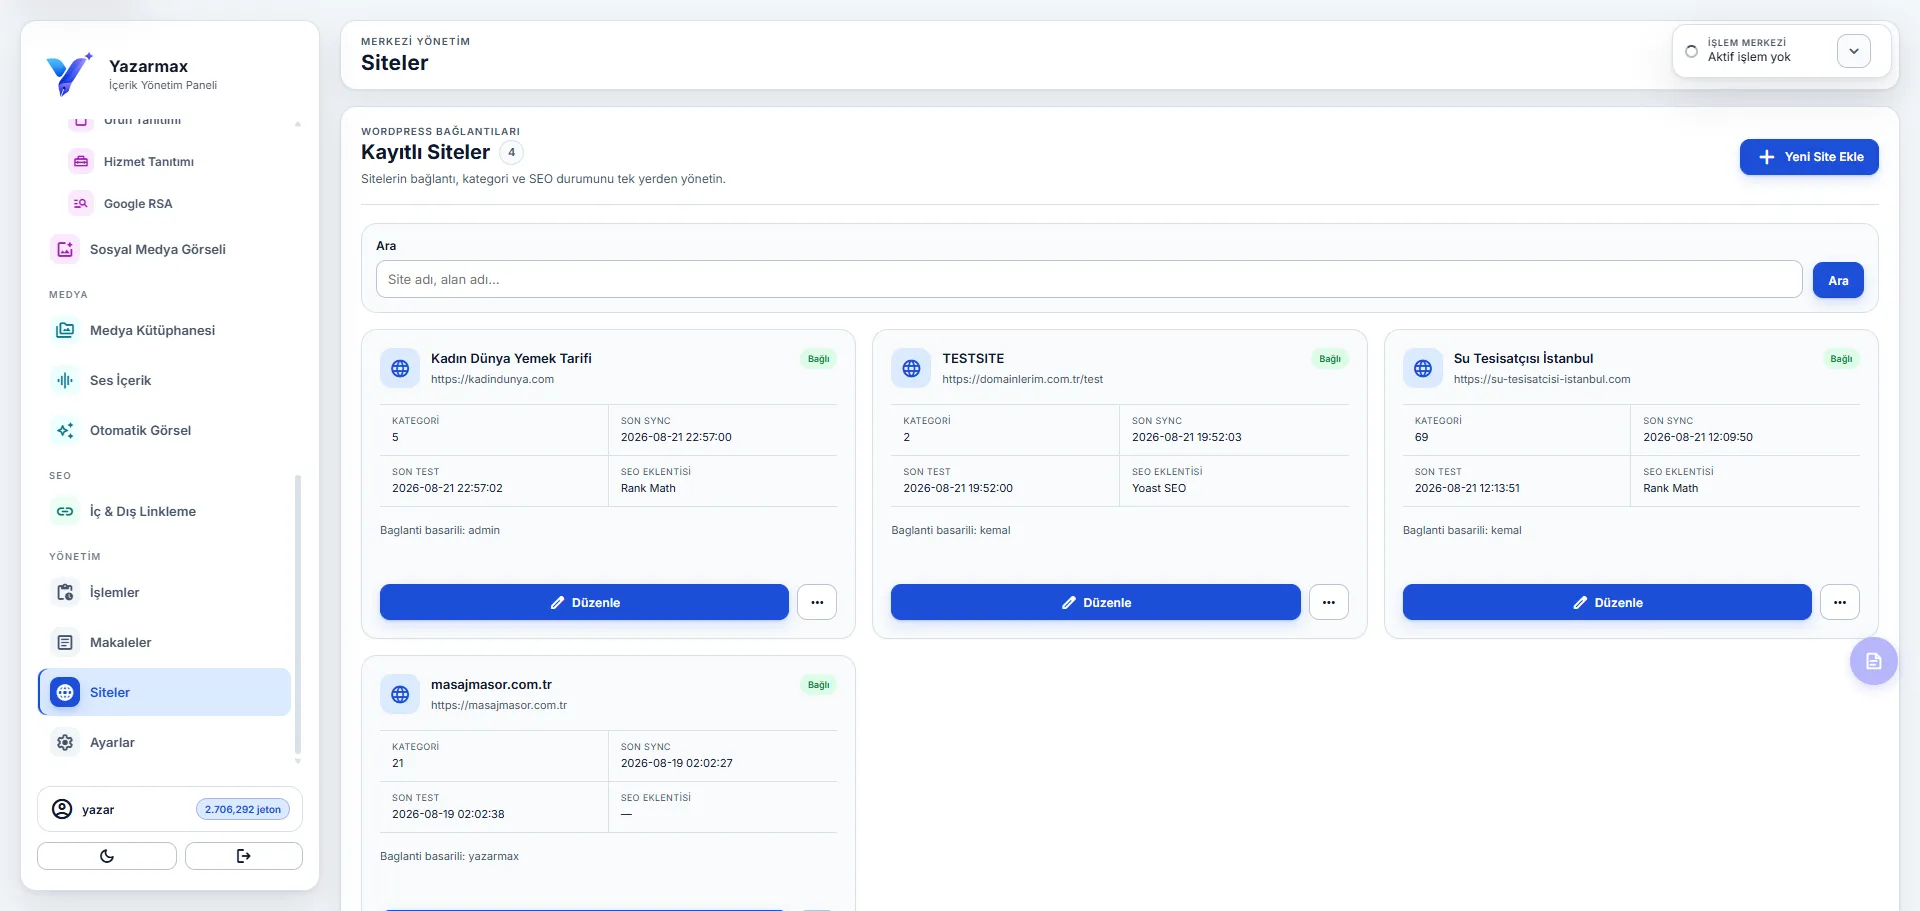Screen dimensions: 1920x911
Task: Click the Makaleler document icon
Action: pos(65,642)
